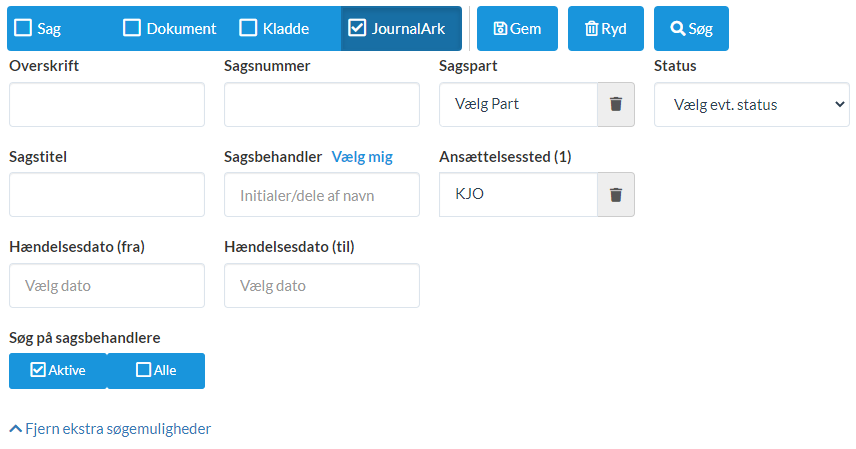Open the Status dropdown
This screenshot has height=449, width=856.
[x=751, y=104]
